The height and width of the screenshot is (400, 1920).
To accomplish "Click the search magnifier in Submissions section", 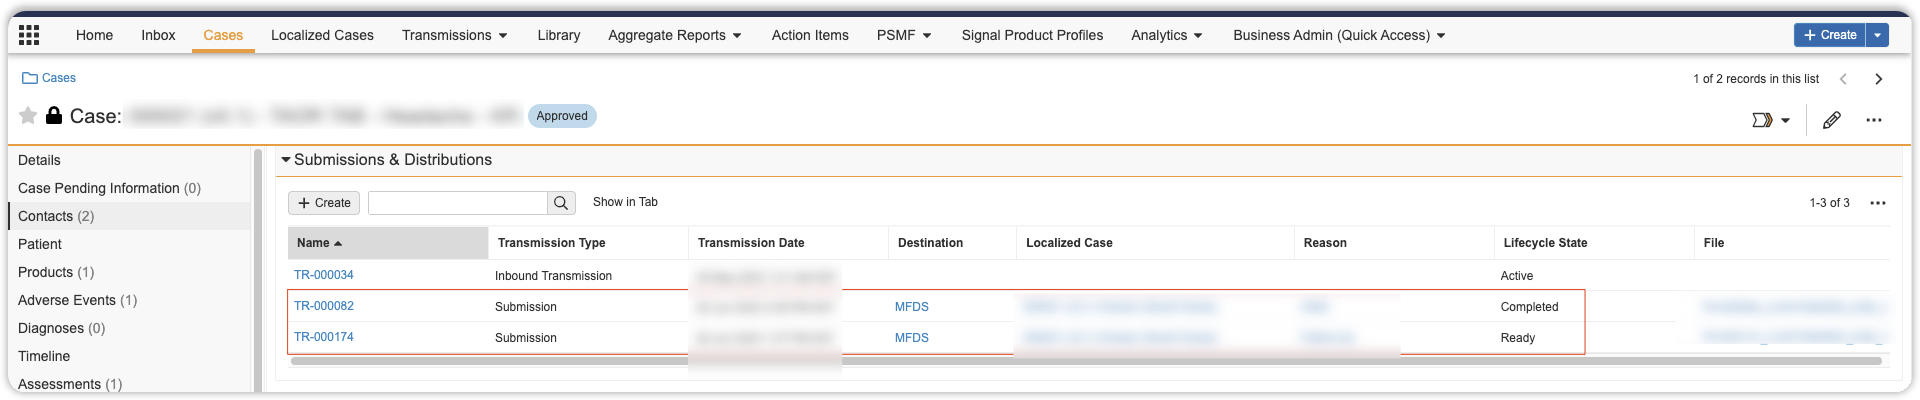I will coord(561,203).
